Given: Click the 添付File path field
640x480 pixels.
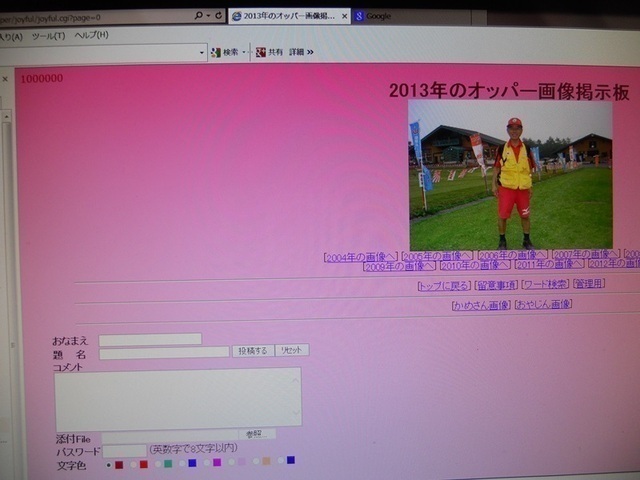Looking at the screenshot, I should pyautogui.click(x=170, y=436).
